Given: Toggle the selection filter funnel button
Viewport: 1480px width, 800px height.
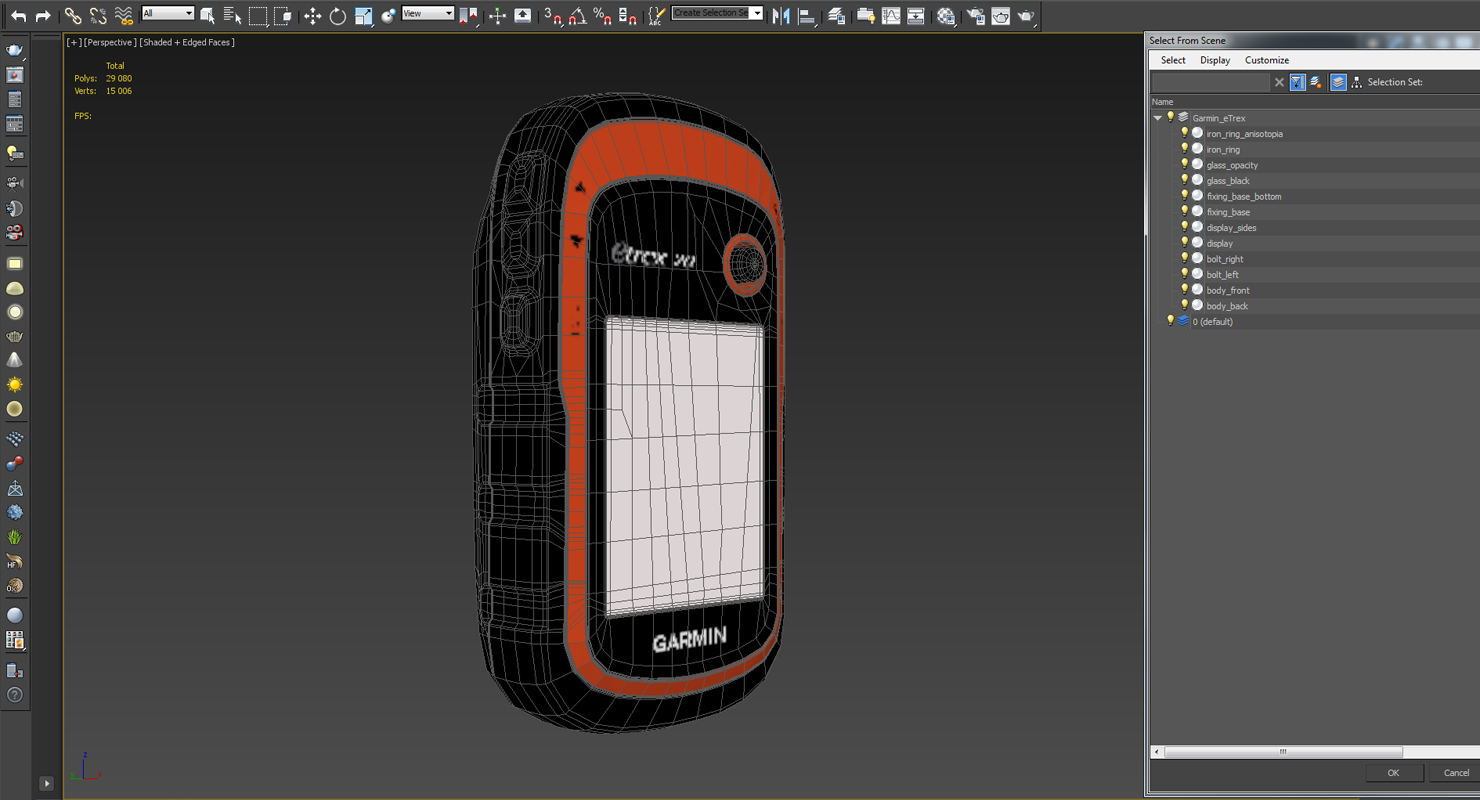Looking at the screenshot, I should pos(1297,82).
